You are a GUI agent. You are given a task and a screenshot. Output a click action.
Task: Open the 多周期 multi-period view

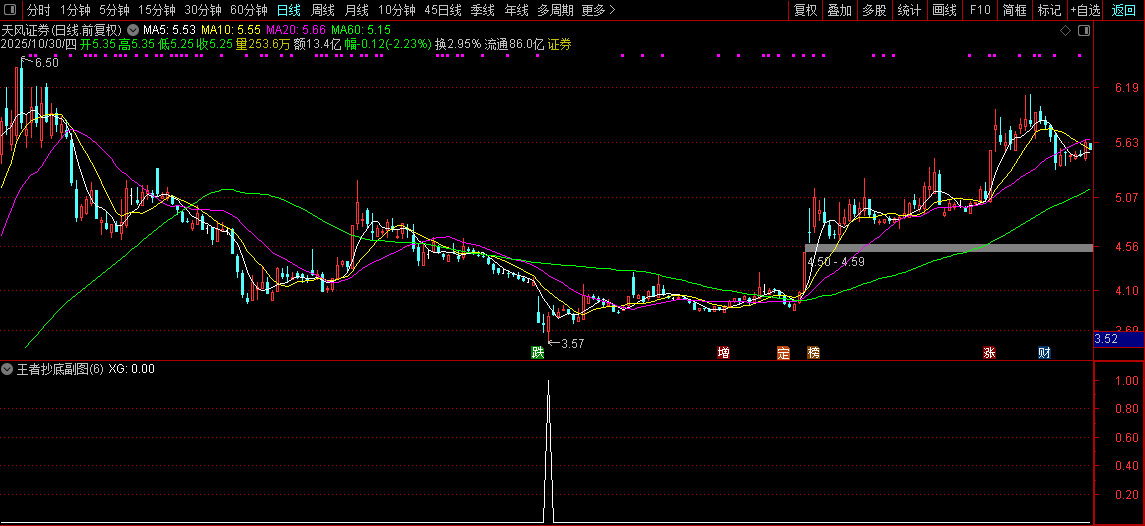[555, 10]
